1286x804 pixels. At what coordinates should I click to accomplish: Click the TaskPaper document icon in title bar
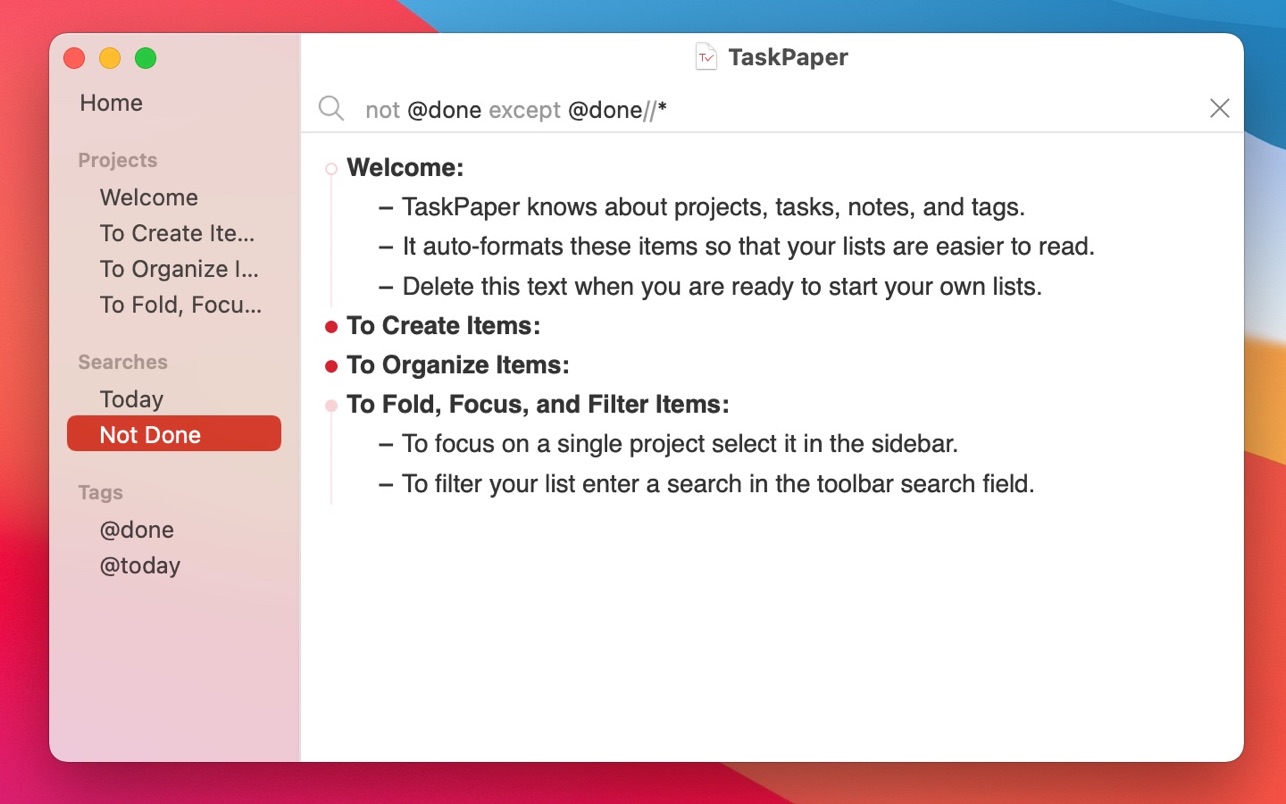click(x=706, y=57)
